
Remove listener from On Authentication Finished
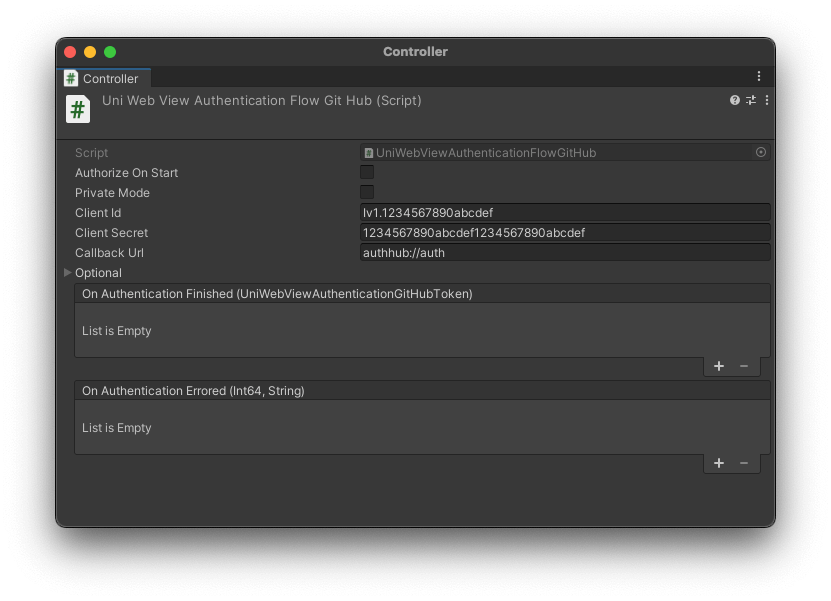(744, 366)
